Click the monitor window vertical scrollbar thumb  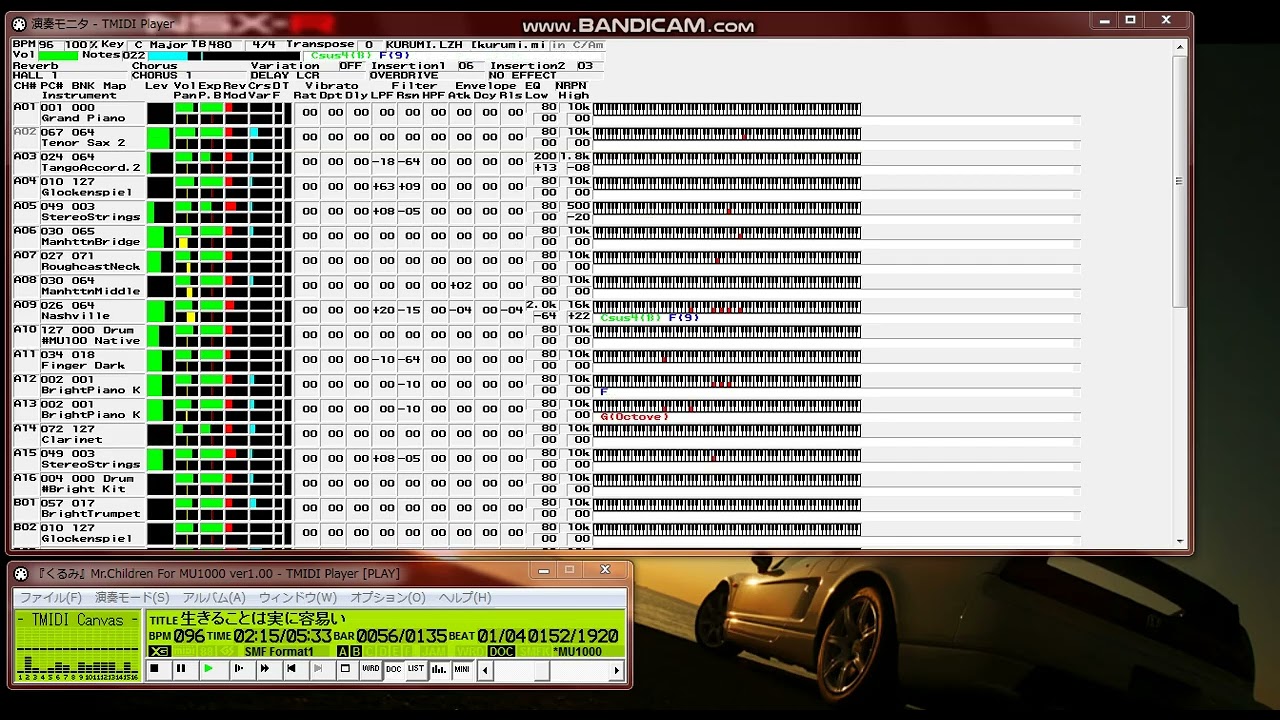pos(1180,180)
